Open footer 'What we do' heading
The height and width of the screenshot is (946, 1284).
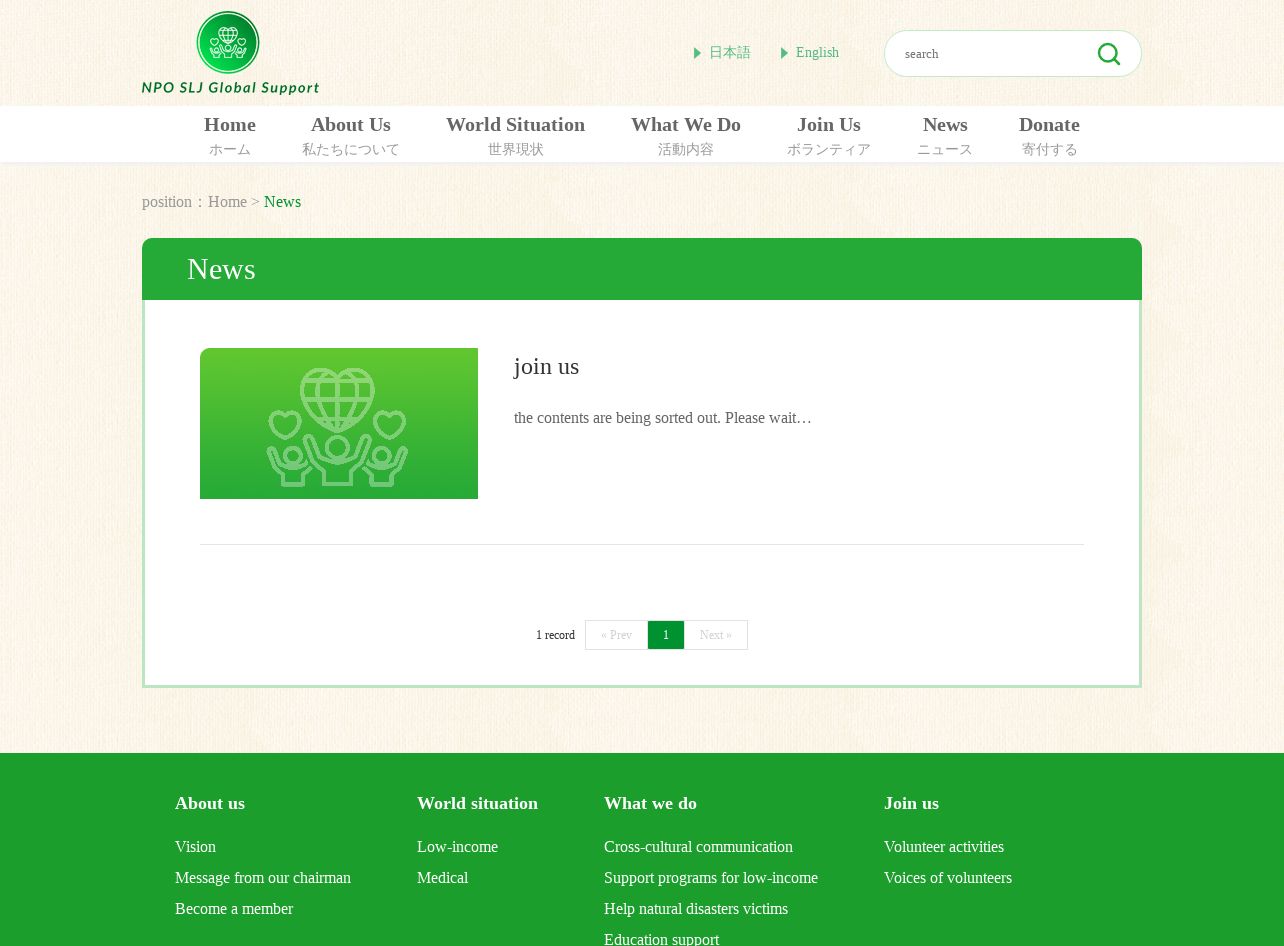(650, 803)
